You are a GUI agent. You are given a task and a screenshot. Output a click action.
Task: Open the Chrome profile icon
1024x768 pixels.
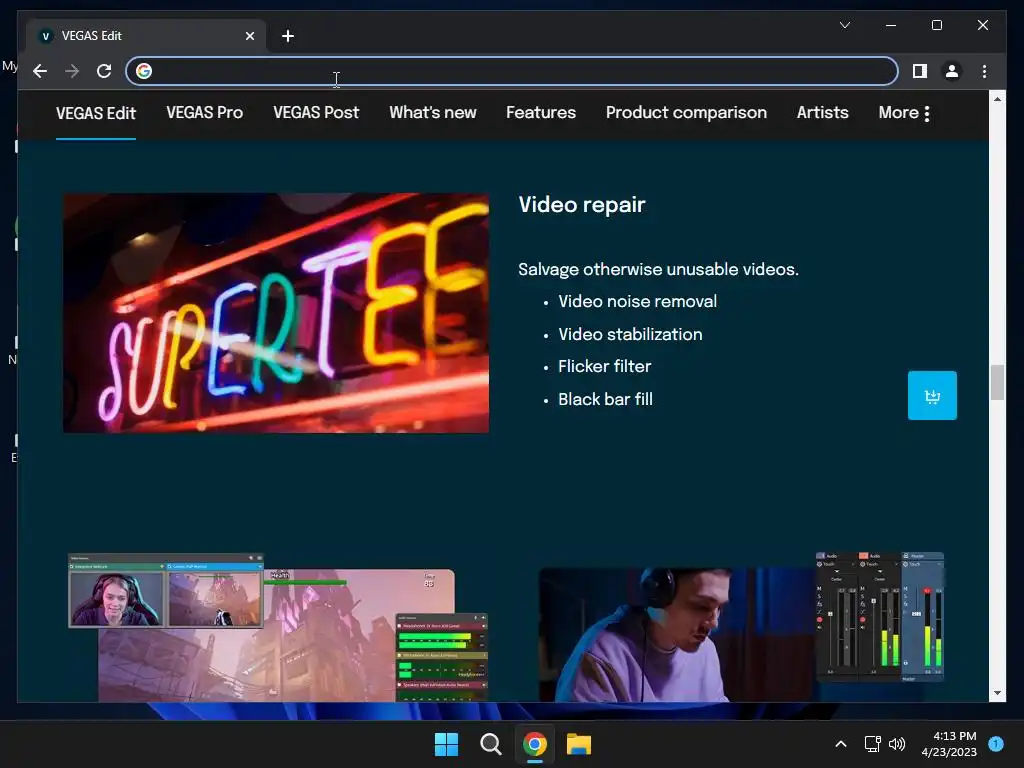[952, 71]
